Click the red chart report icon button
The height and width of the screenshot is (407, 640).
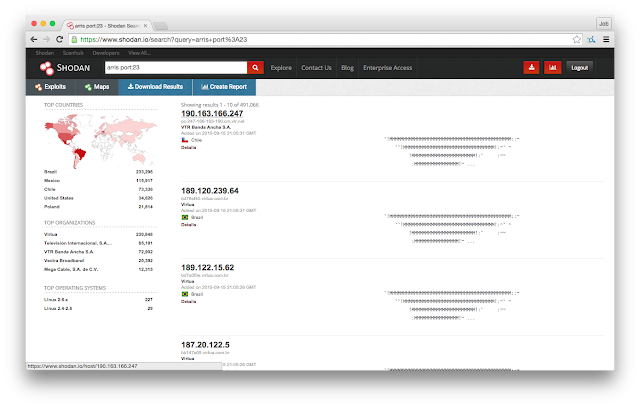[x=553, y=68]
